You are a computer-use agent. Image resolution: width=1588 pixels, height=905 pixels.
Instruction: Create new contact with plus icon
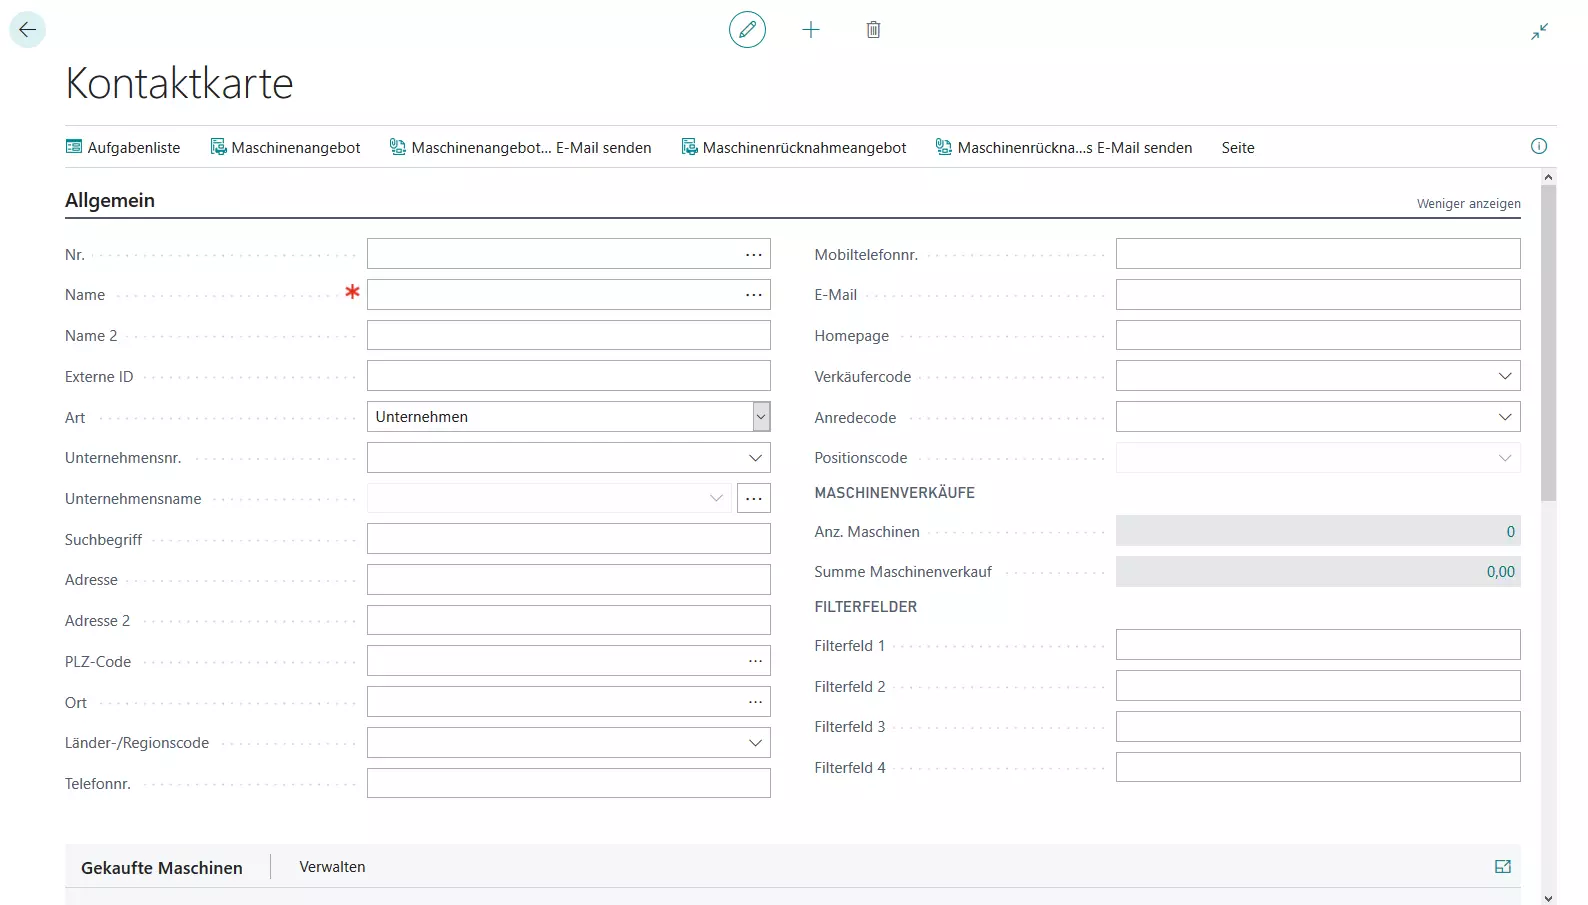811,30
